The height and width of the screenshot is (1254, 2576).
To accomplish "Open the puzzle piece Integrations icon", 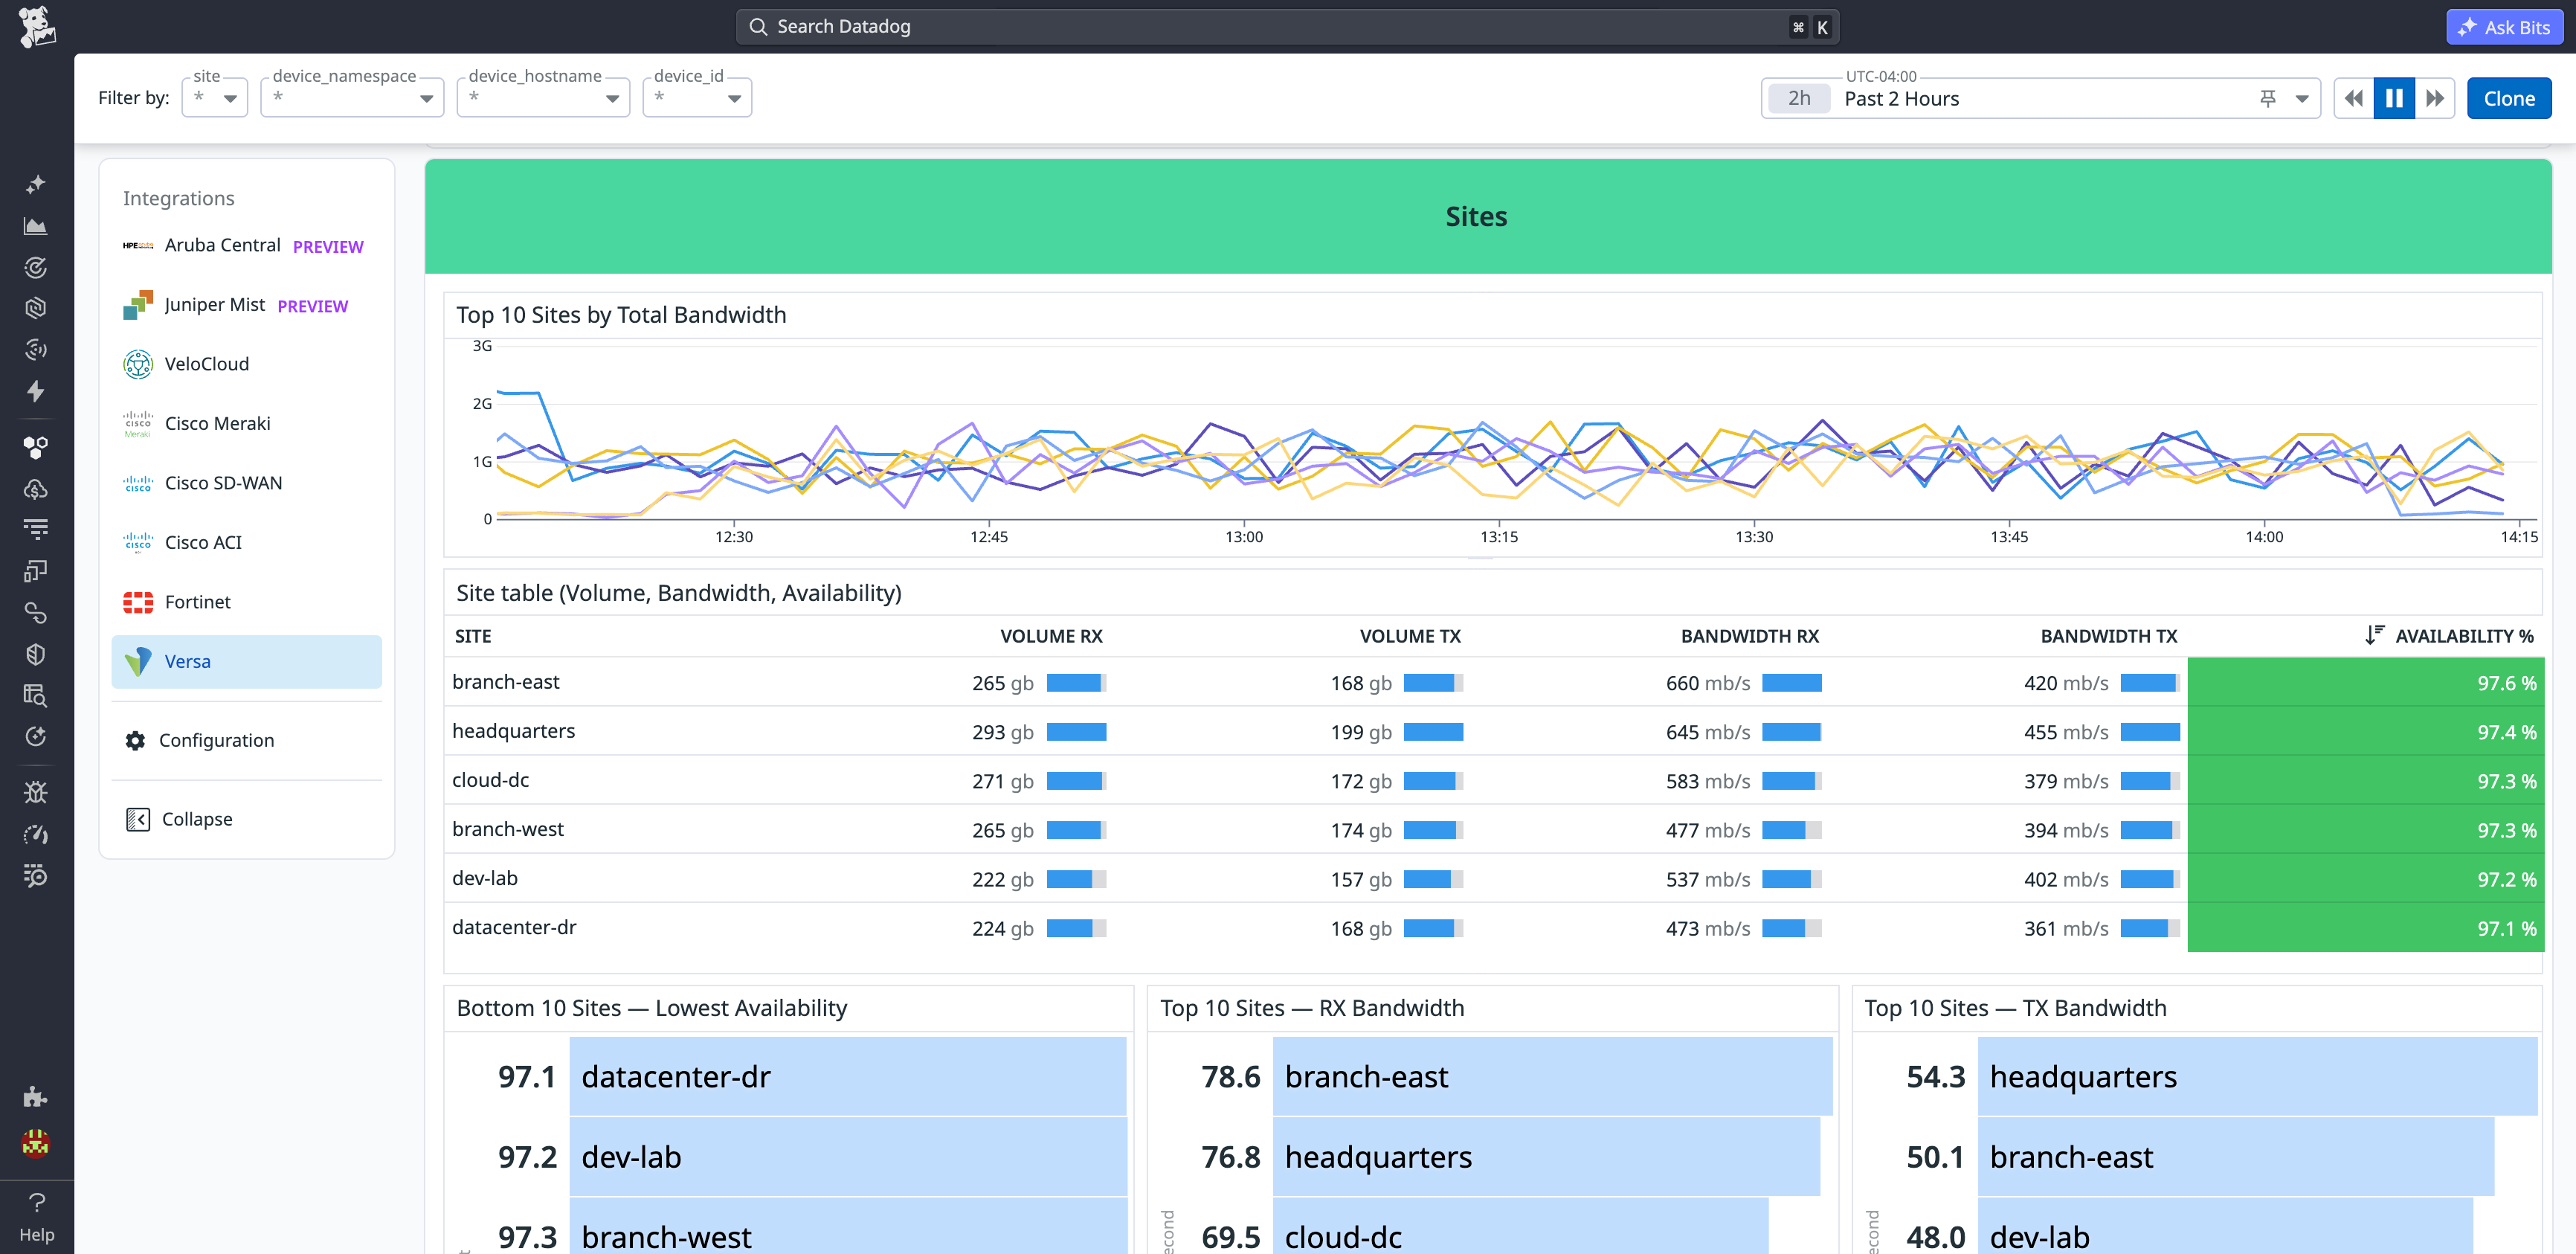I will [36, 1097].
